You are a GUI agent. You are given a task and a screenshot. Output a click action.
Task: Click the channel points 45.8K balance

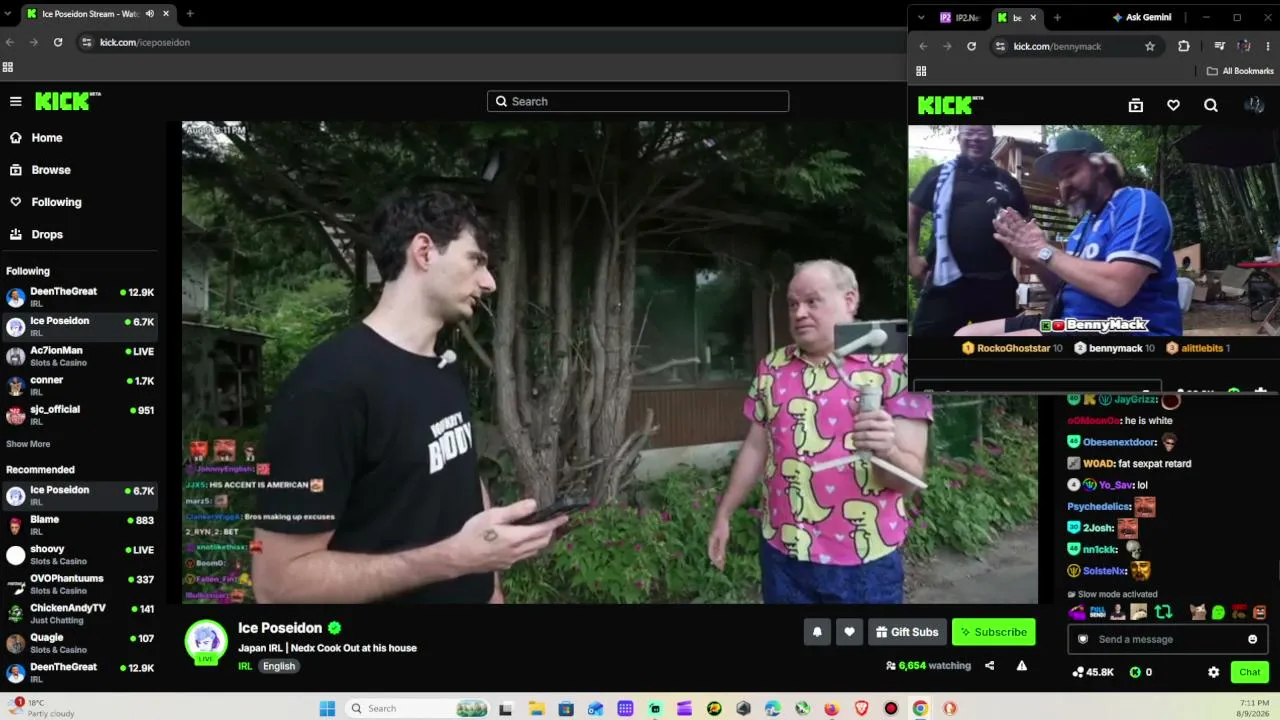click(x=1093, y=672)
